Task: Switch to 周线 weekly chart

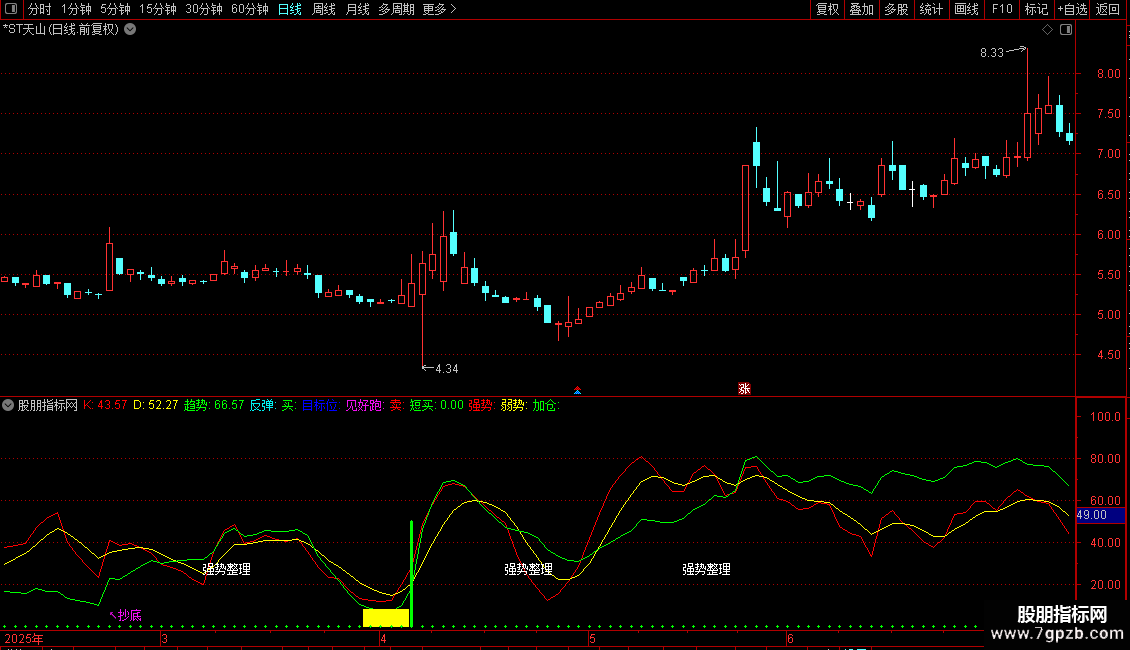Action: (324, 9)
